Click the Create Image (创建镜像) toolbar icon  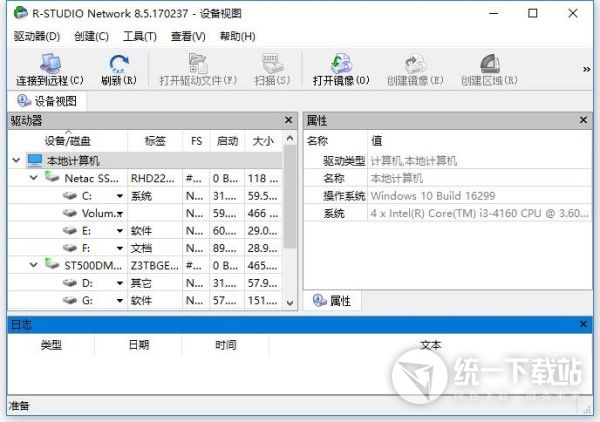[415, 63]
